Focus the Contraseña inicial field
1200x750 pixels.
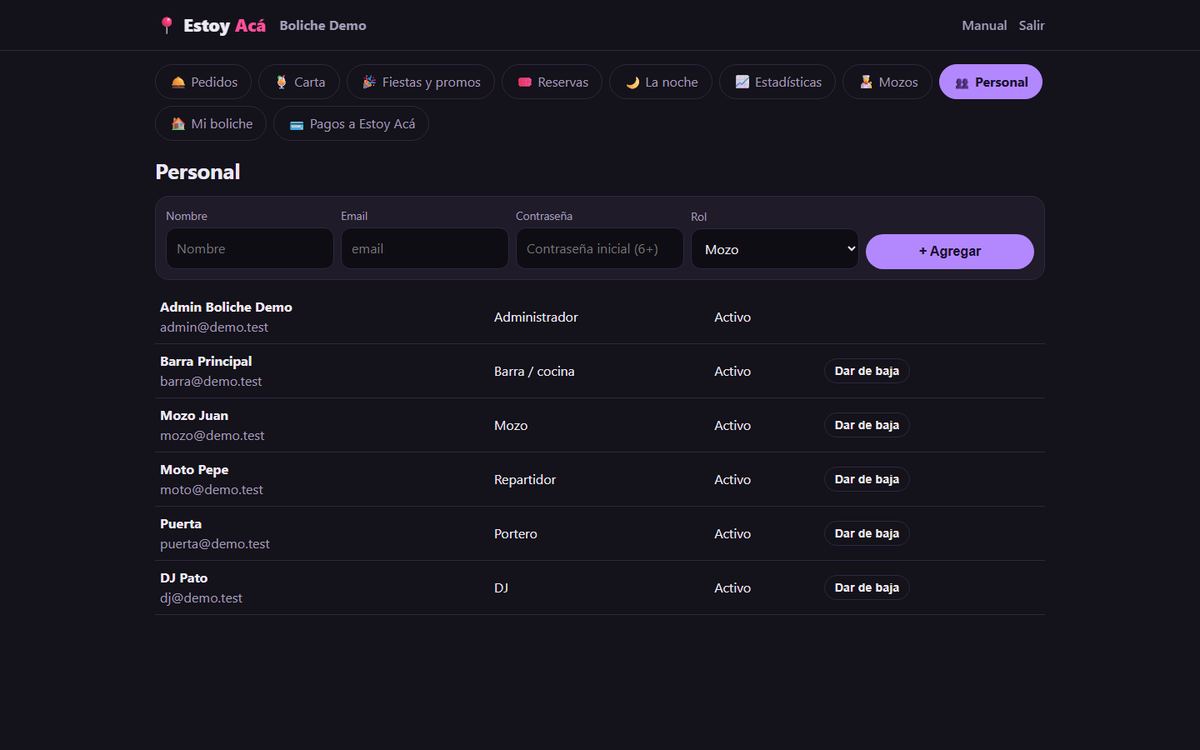click(x=600, y=249)
